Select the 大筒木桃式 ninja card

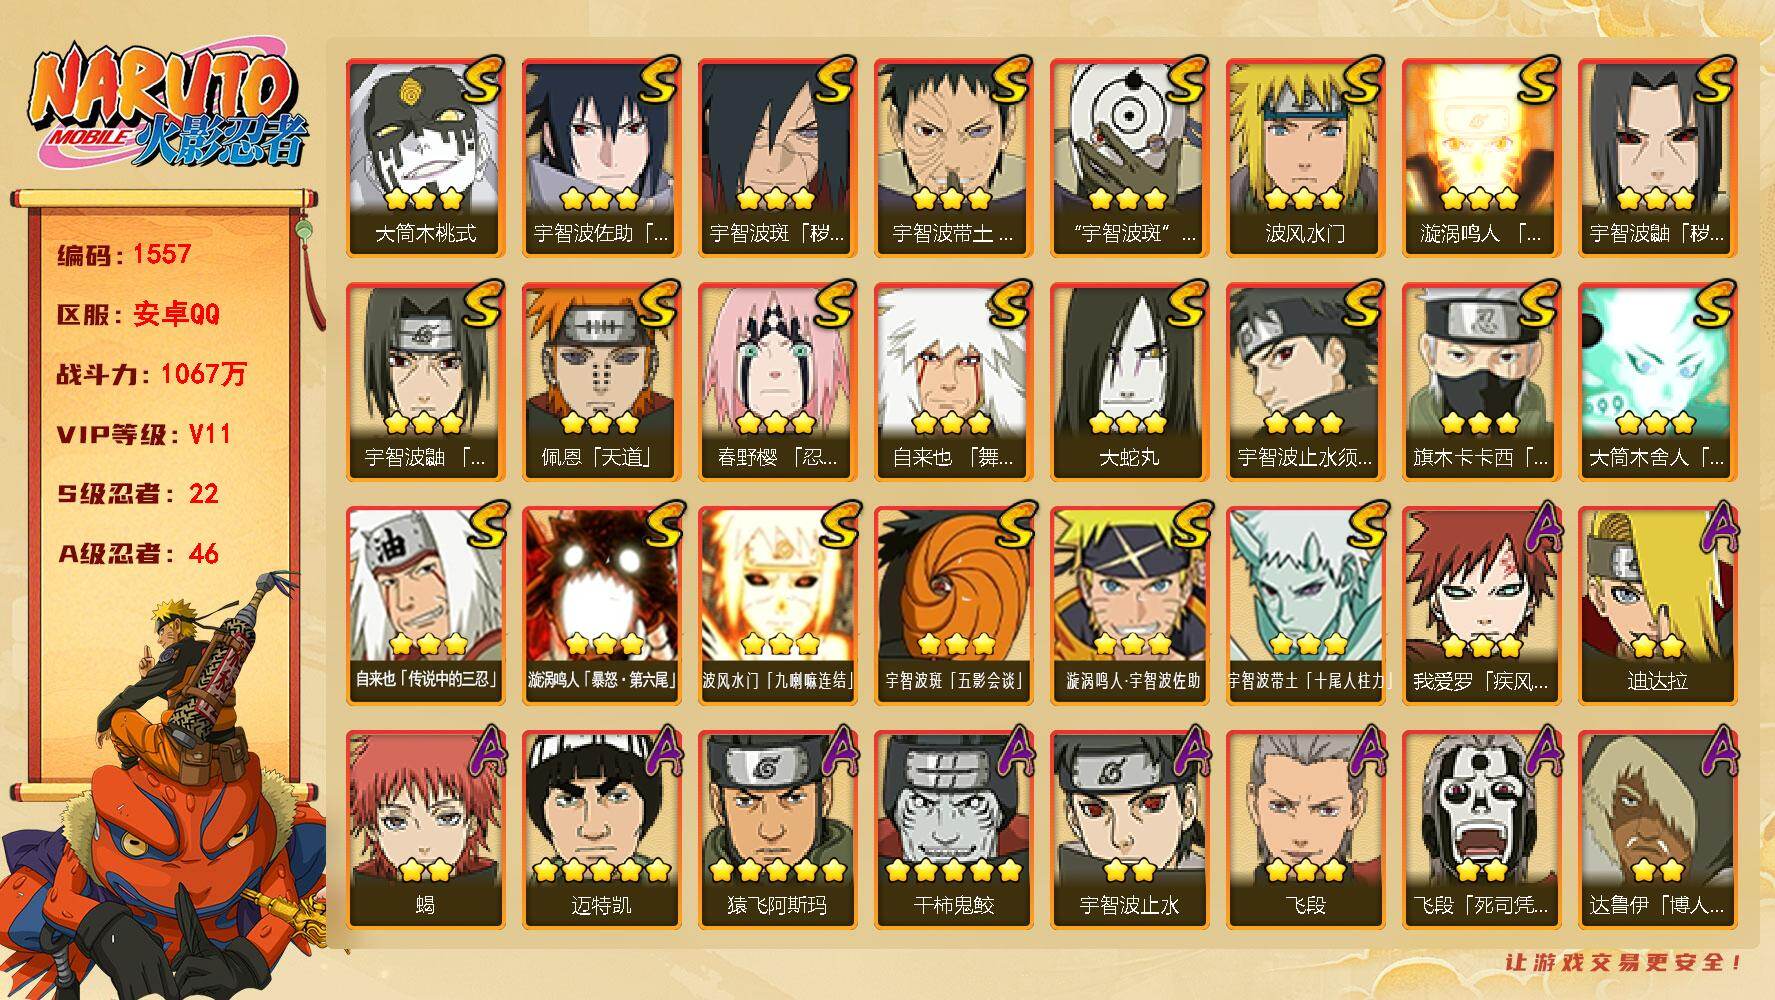click(x=426, y=158)
